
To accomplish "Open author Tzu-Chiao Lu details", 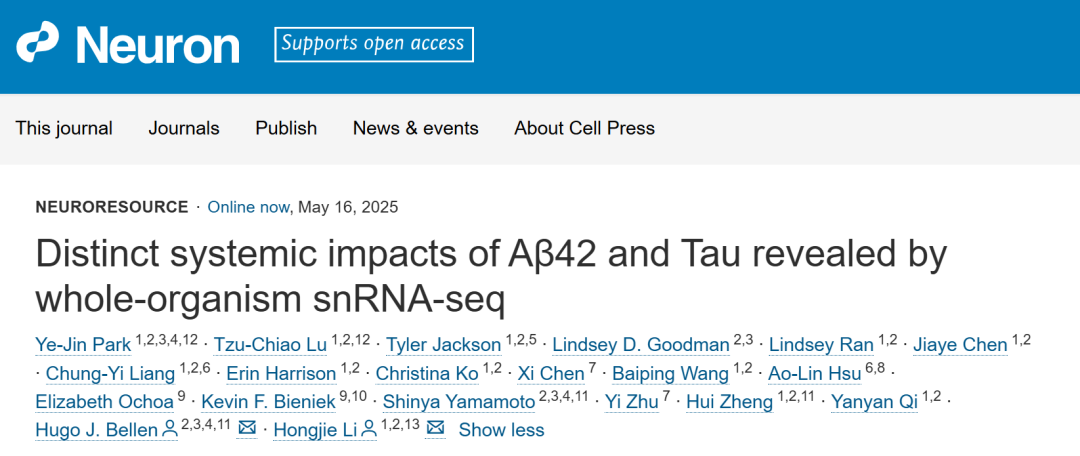I will (270, 344).
